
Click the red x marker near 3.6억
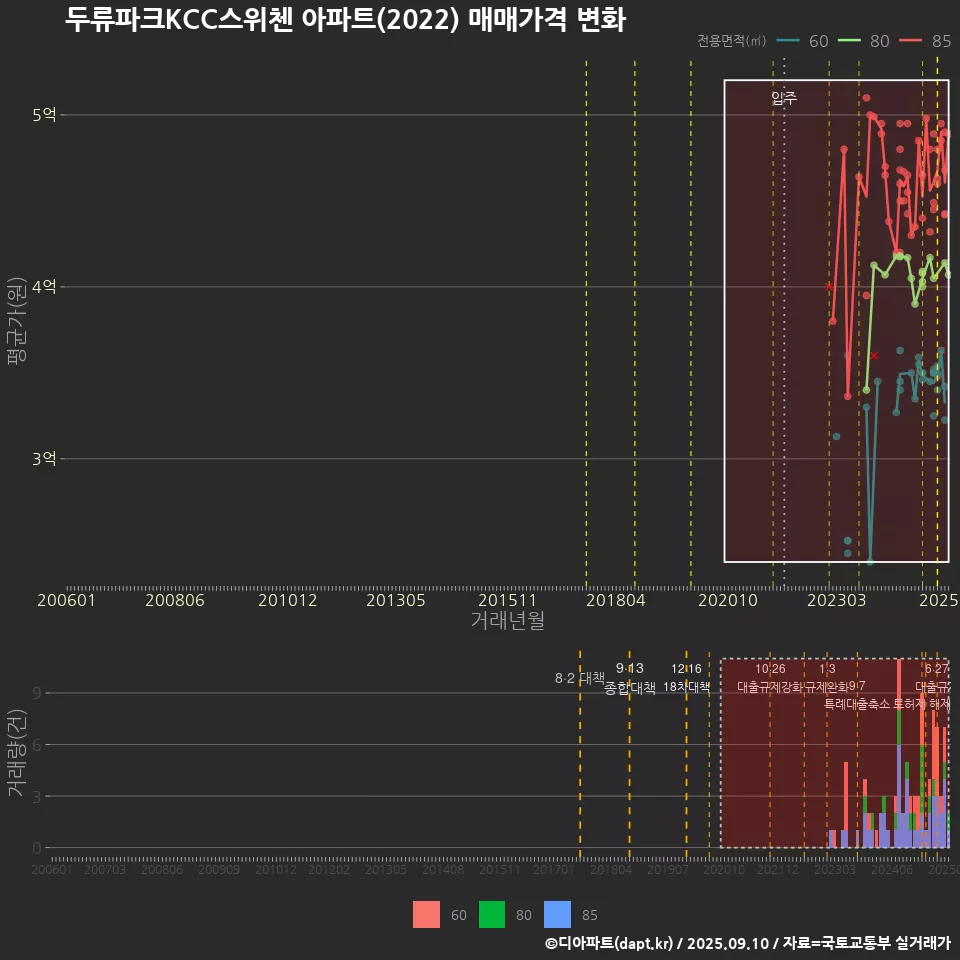874,356
